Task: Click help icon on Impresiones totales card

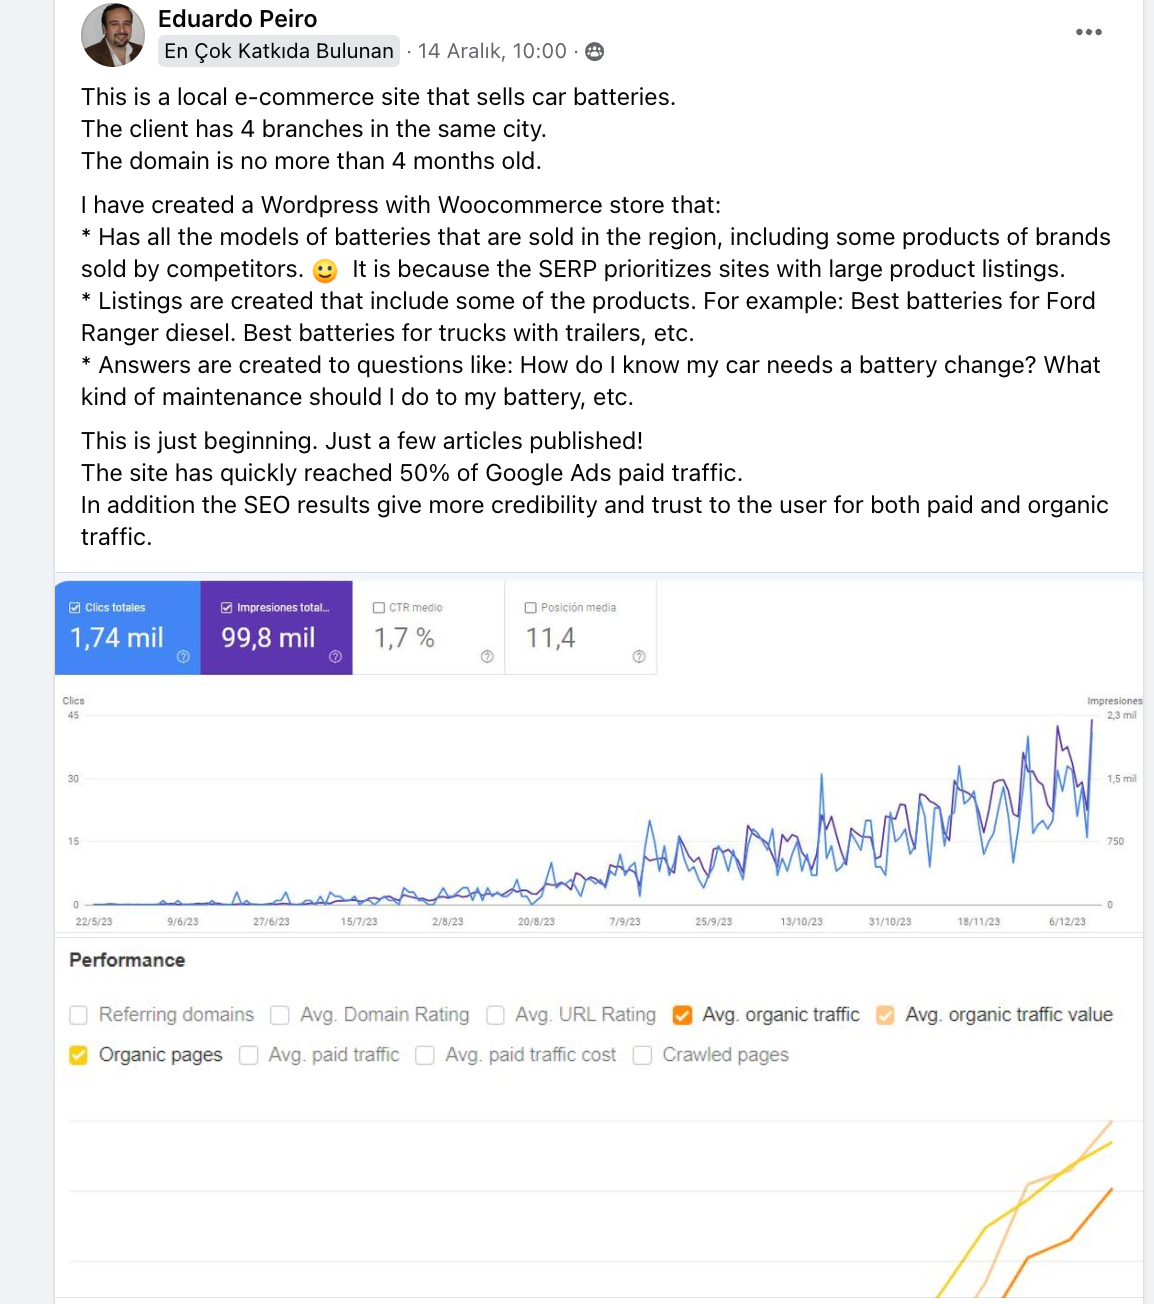Action: 335,657
